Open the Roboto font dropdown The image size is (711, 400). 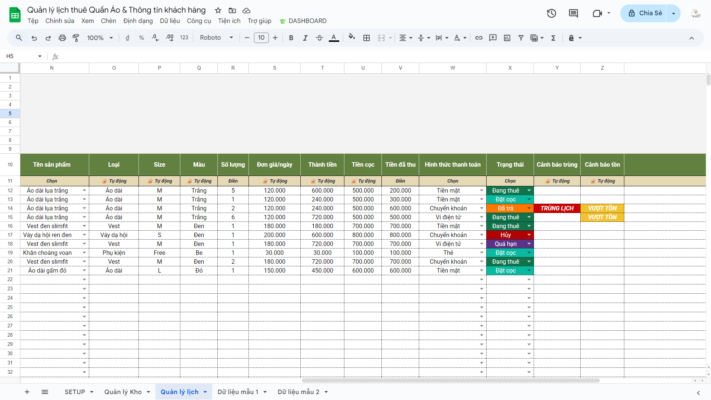coord(214,38)
